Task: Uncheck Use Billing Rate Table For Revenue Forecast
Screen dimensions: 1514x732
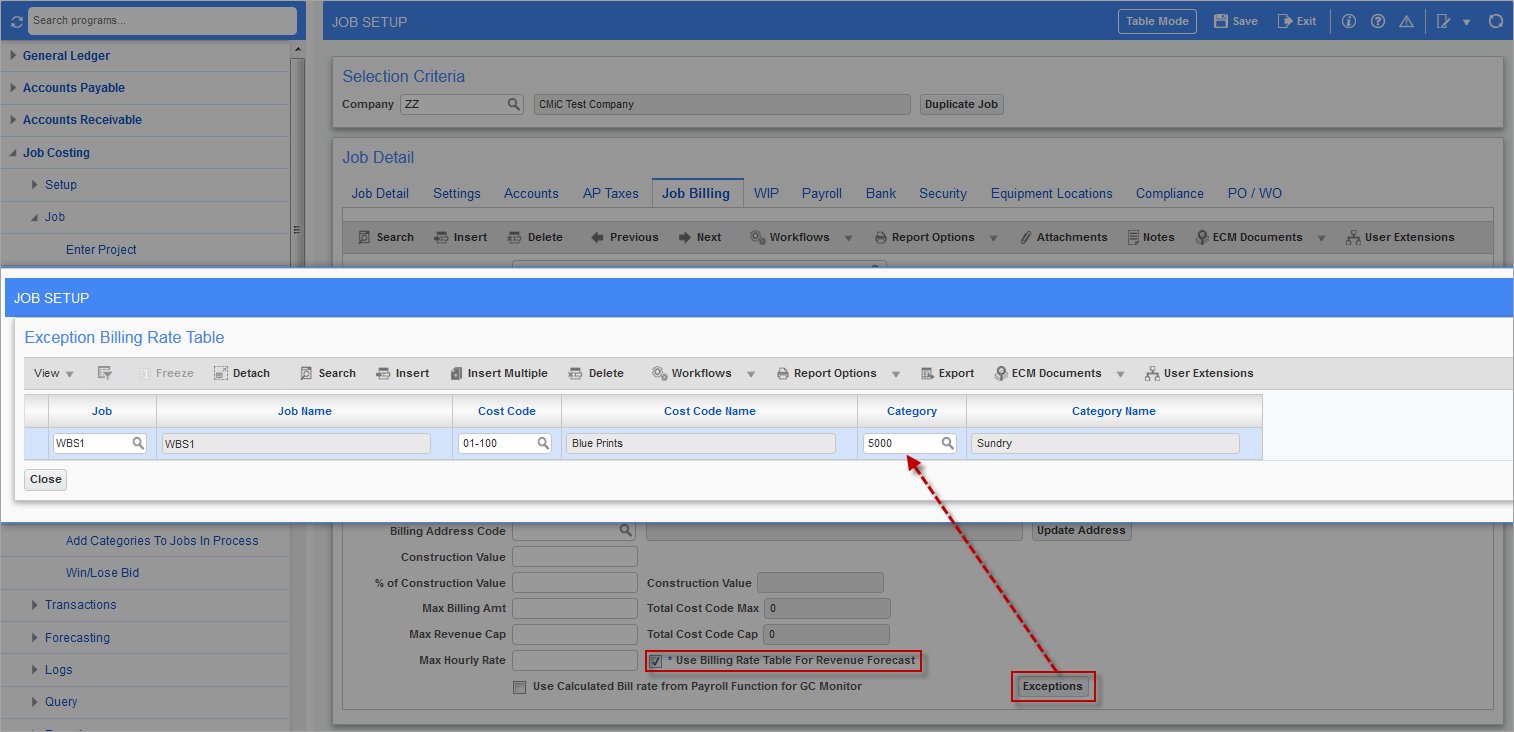Action: point(655,660)
